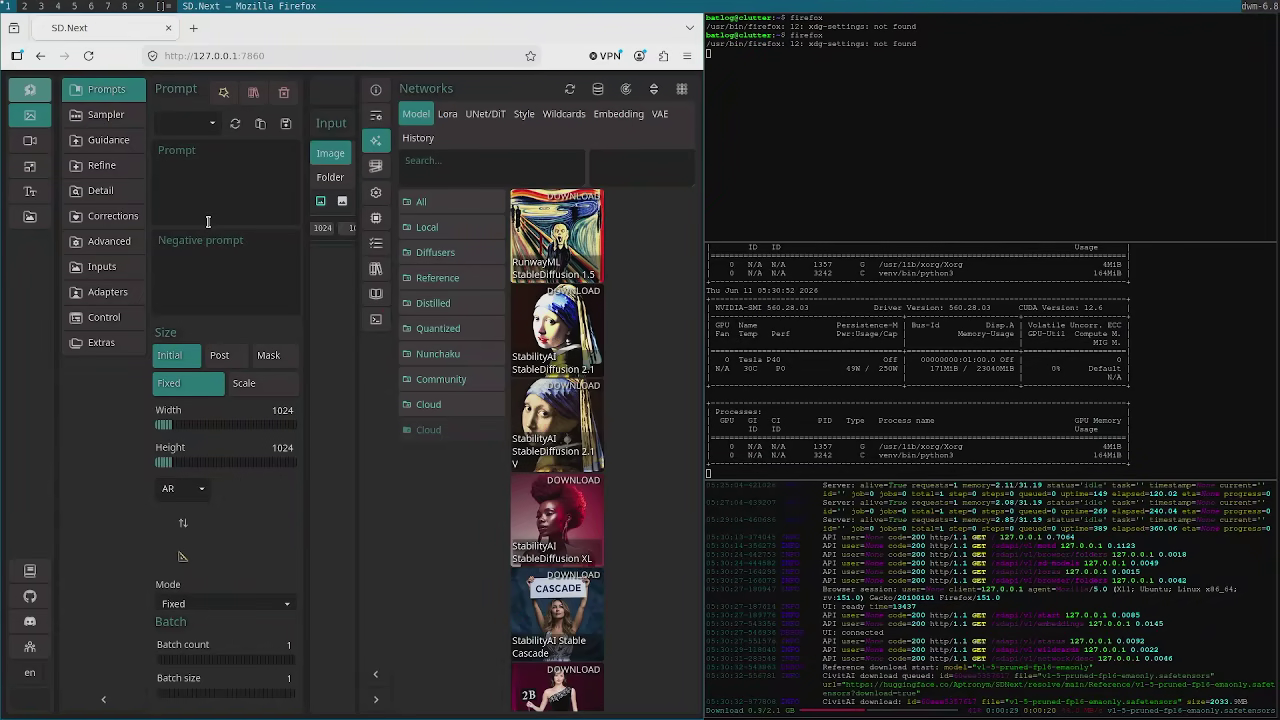The image size is (1280, 720).
Task: Click the GitHub icon in lower left sidebar
Action: point(30,597)
